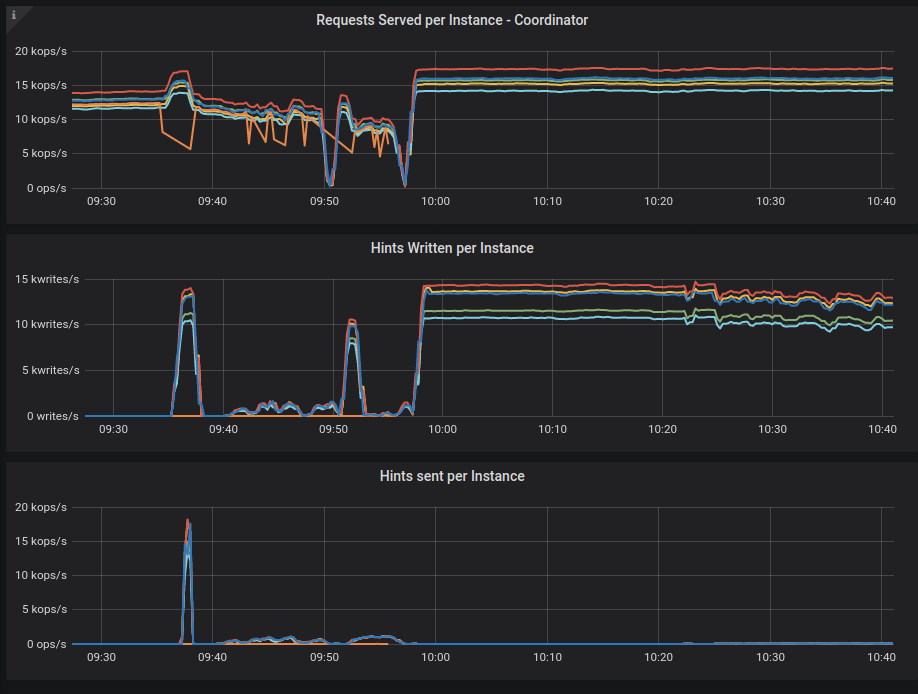This screenshot has height=694, width=918.
Task: Click '09:30' time label in Hints Written panel
Action: [113, 429]
